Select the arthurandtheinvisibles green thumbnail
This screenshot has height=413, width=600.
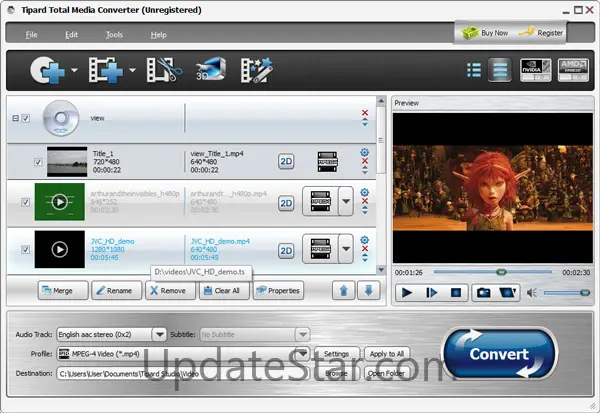60,202
